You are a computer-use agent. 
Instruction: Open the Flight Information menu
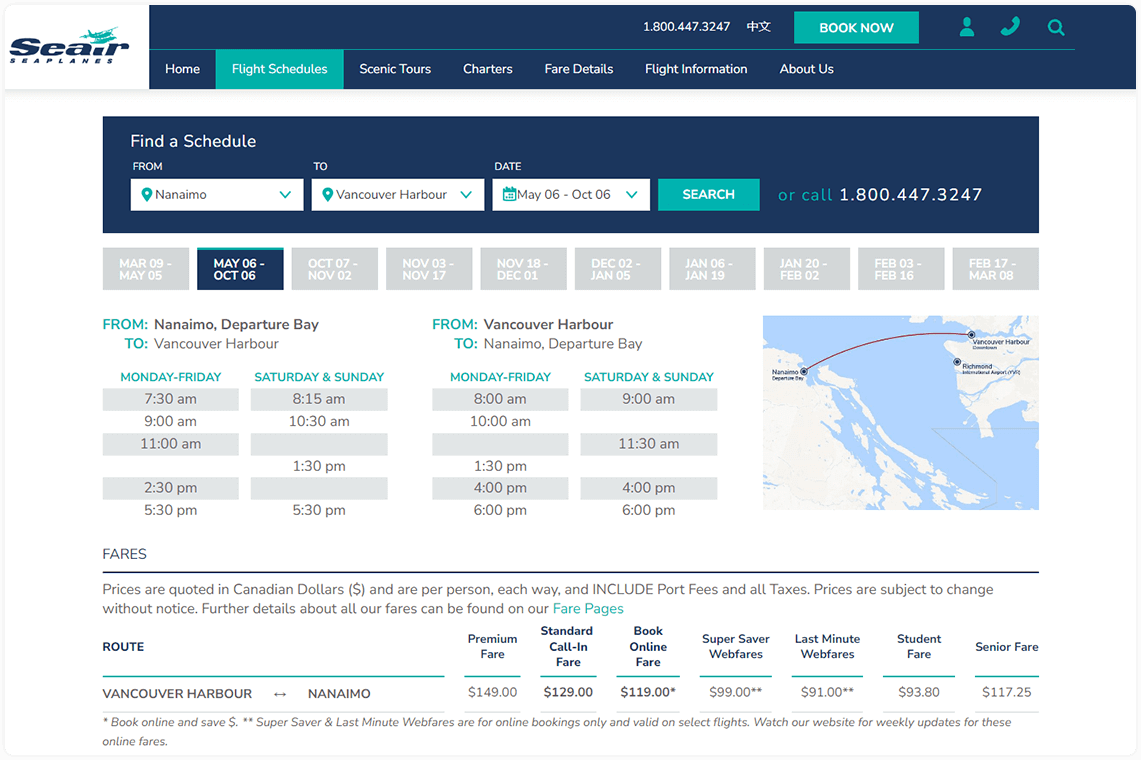click(696, 69)
